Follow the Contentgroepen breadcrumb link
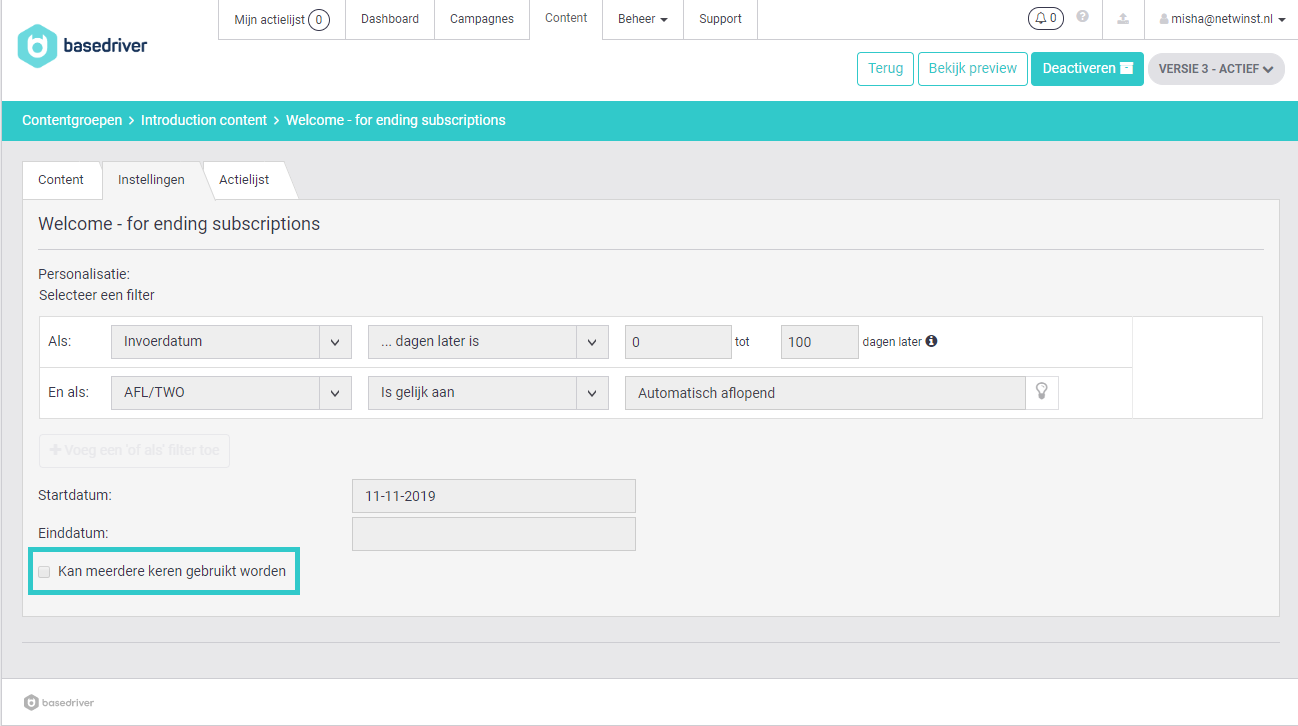The height and width of the screenshot is (726, 1298). [72, 120]
